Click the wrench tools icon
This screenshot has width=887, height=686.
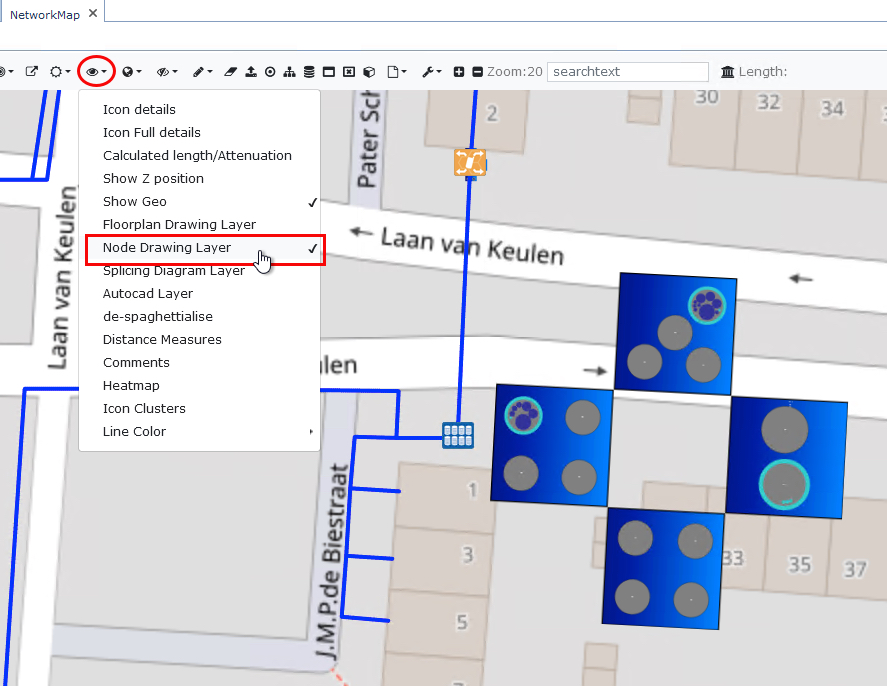[427, 72]
